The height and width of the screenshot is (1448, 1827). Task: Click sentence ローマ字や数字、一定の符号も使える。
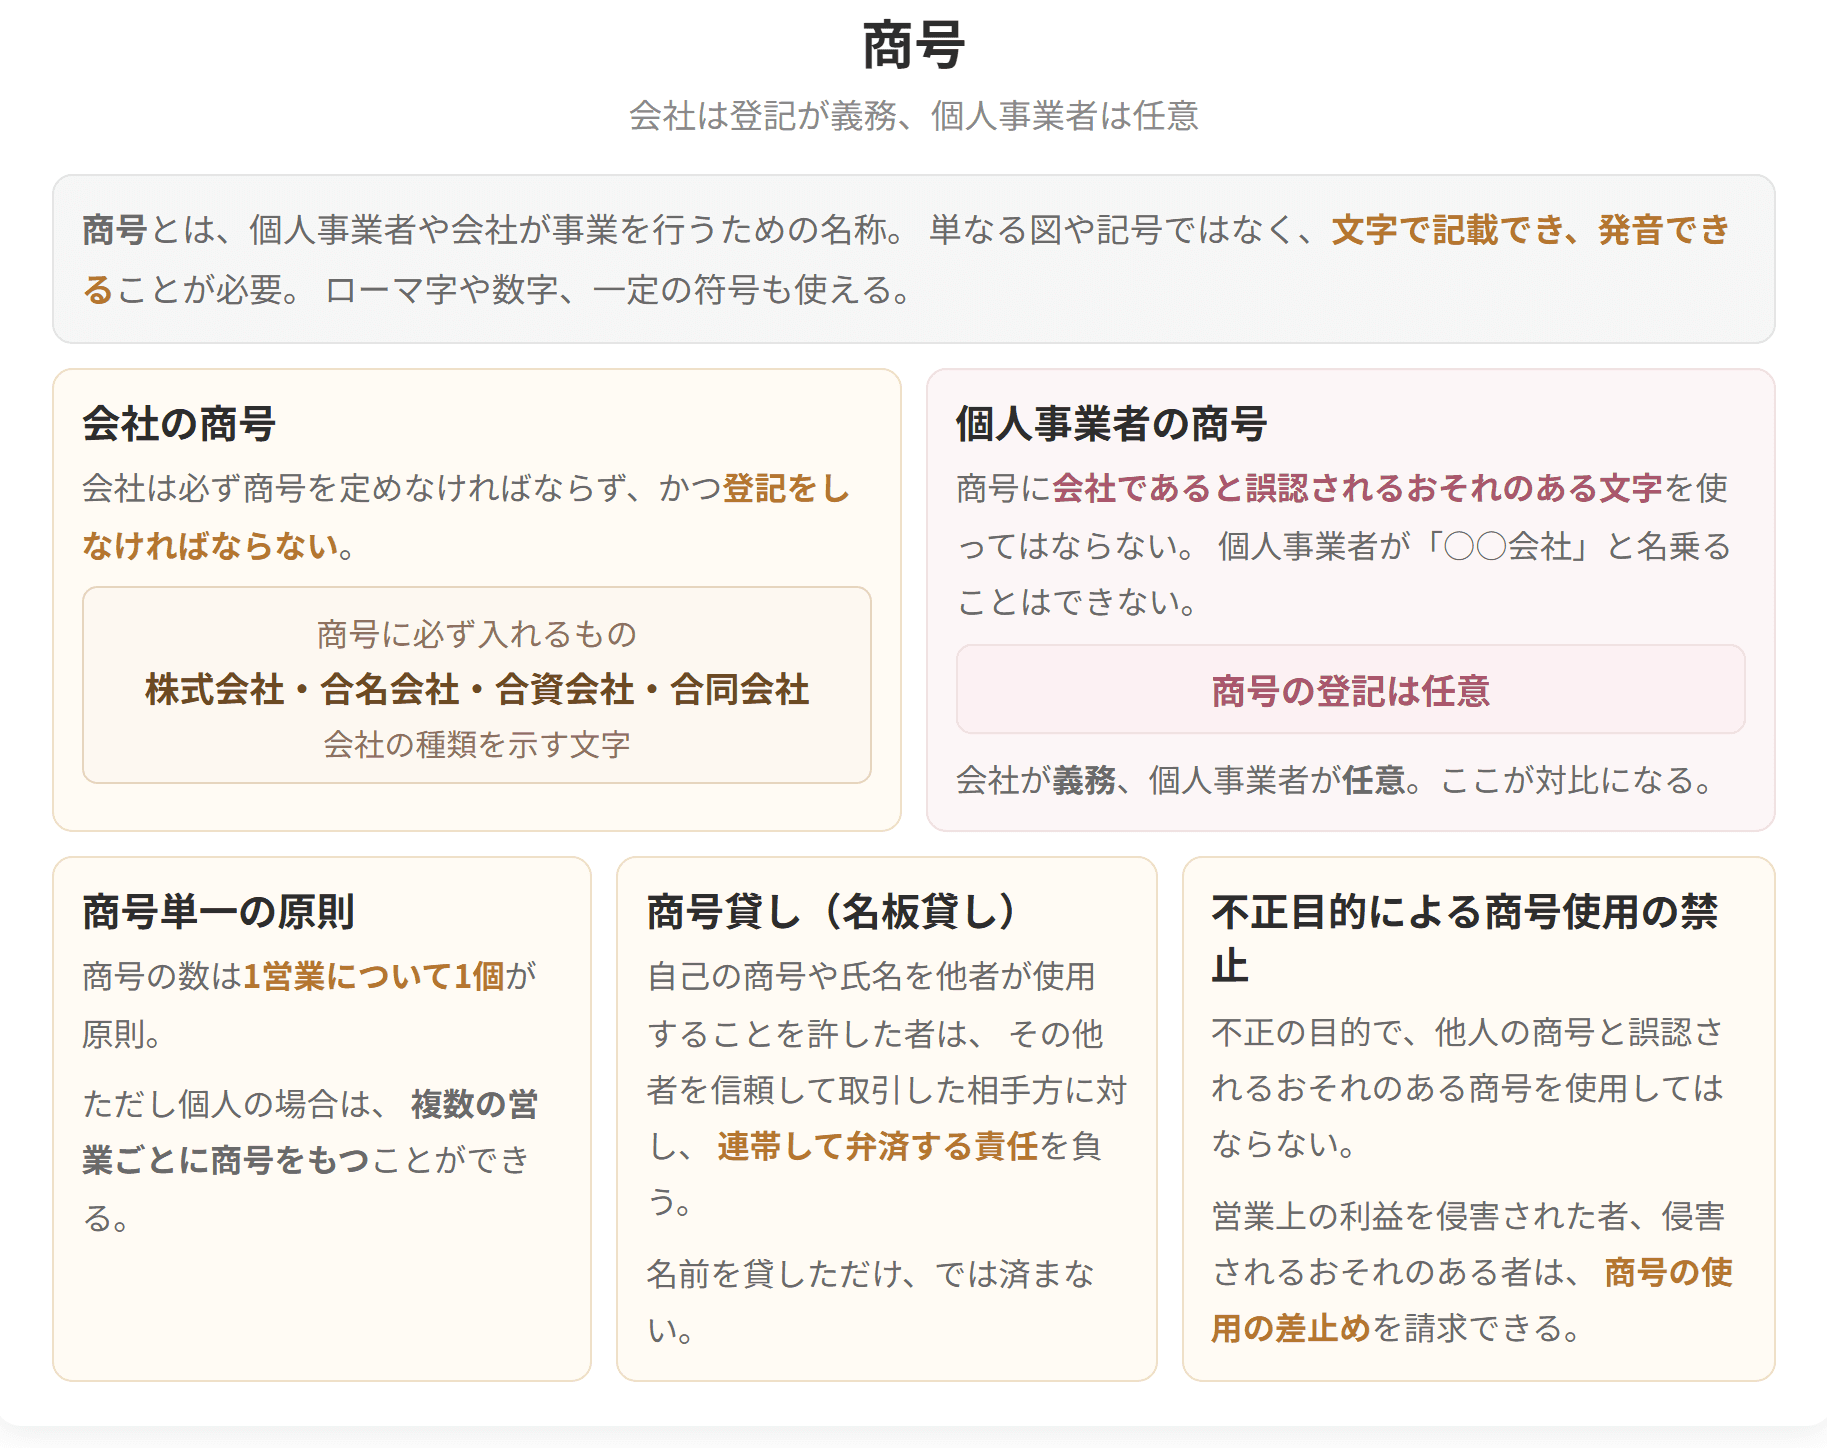point(620,290)
